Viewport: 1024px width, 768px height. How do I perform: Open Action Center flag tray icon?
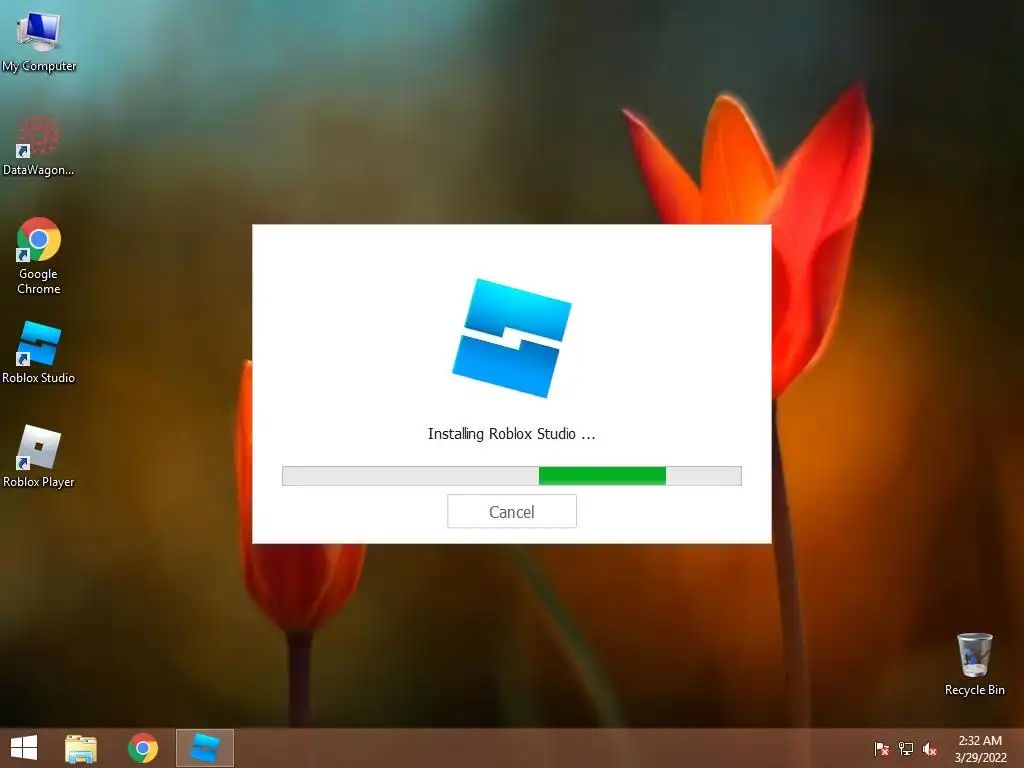pos(882,749)
